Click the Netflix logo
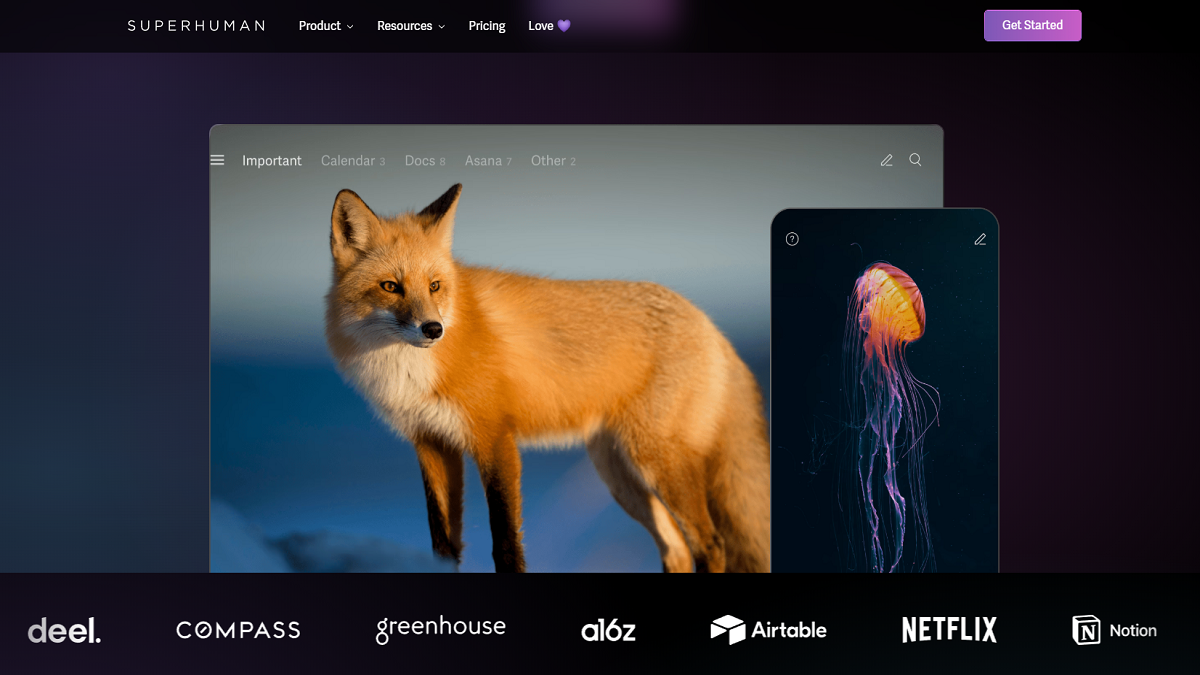This screenshot has height=675, width=1200. click(x=949, y=630)
